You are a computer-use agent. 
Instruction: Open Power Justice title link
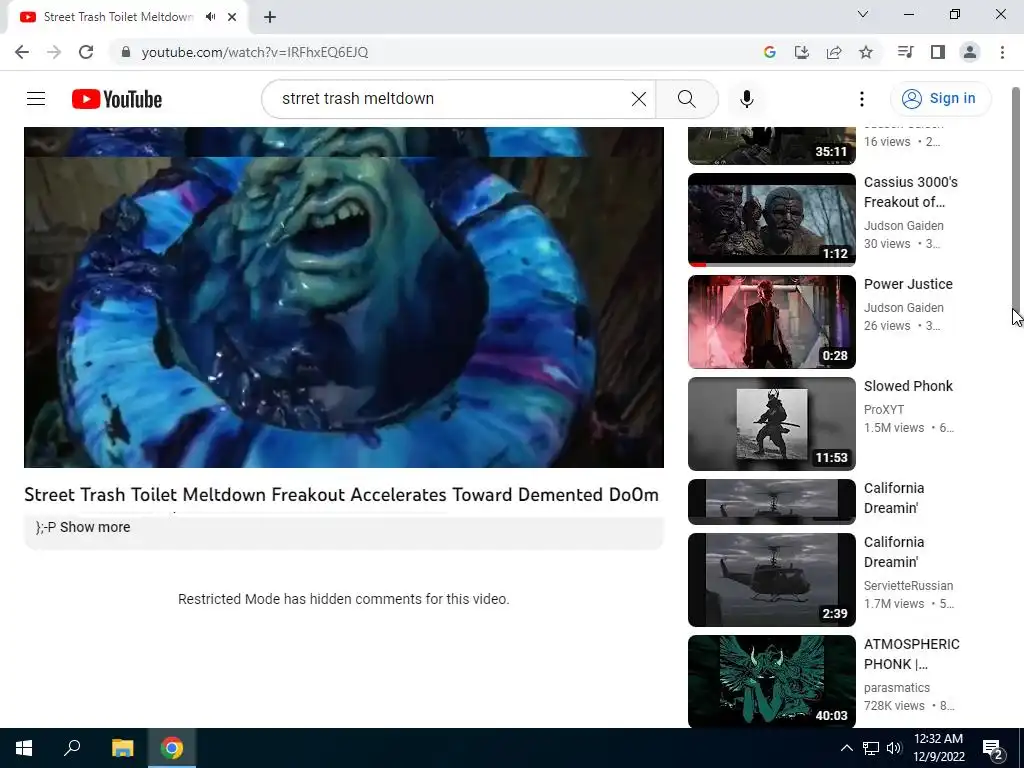[908, 284]
